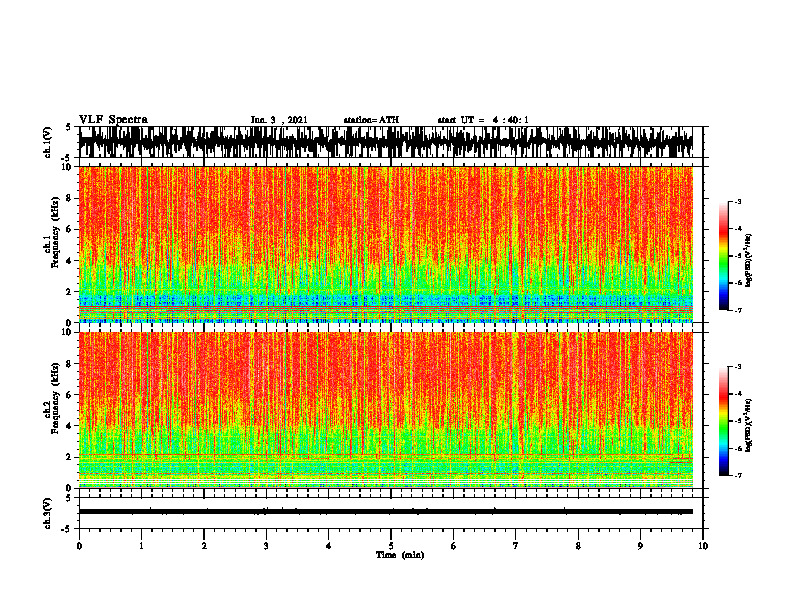Click the log(PSD) label beside ch.1 color bar
Screen dimensions: 792x612
pos(749,261)
